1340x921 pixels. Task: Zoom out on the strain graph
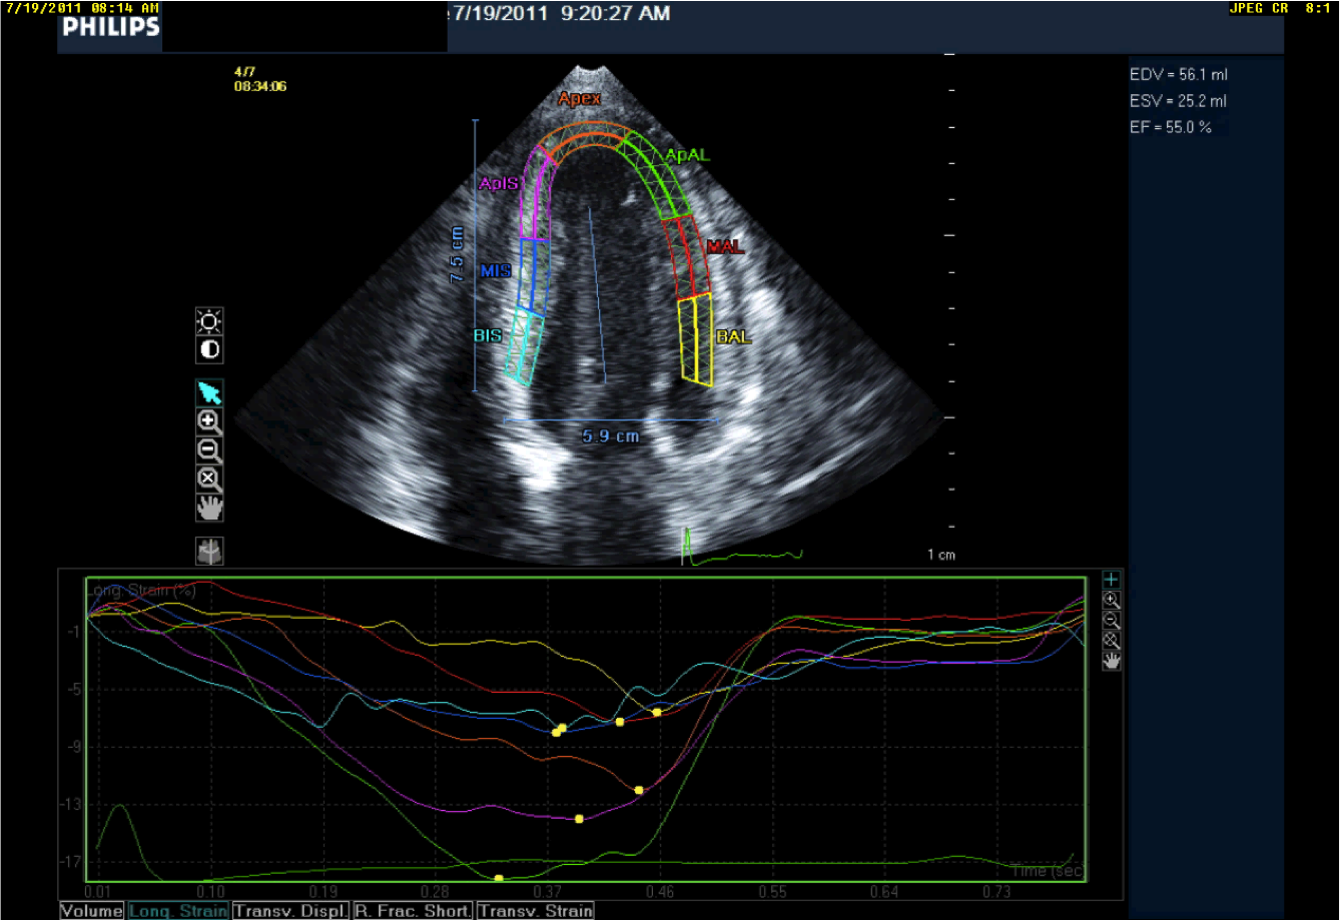(1112, 620)
